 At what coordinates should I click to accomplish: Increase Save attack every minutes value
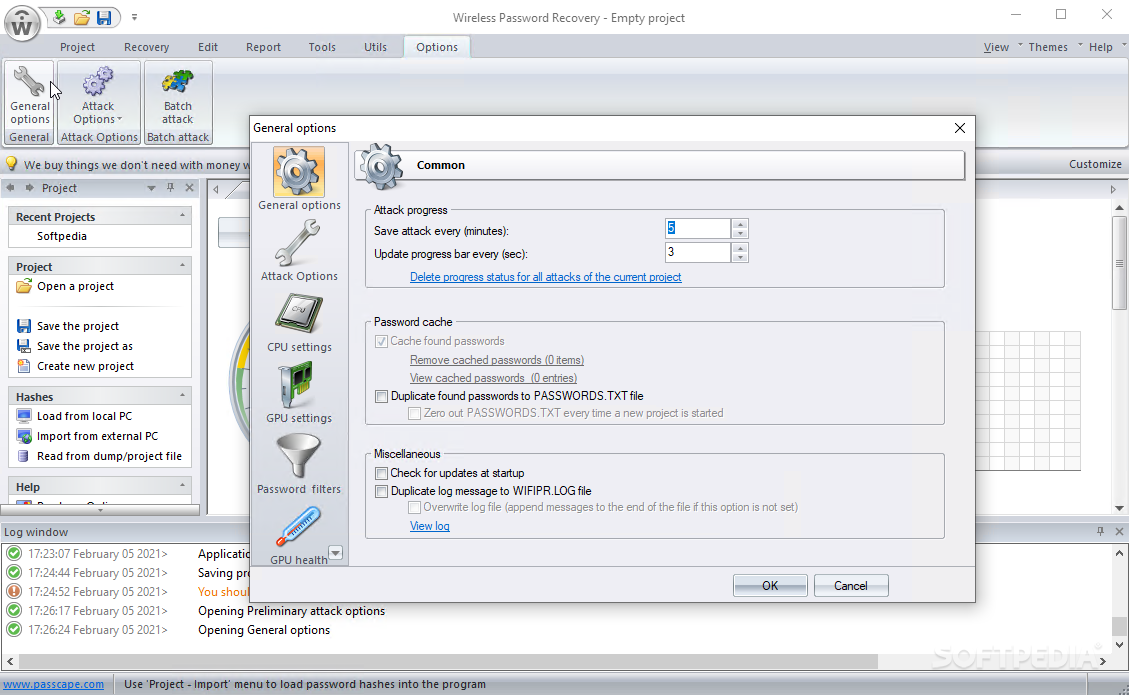[739, 224]
